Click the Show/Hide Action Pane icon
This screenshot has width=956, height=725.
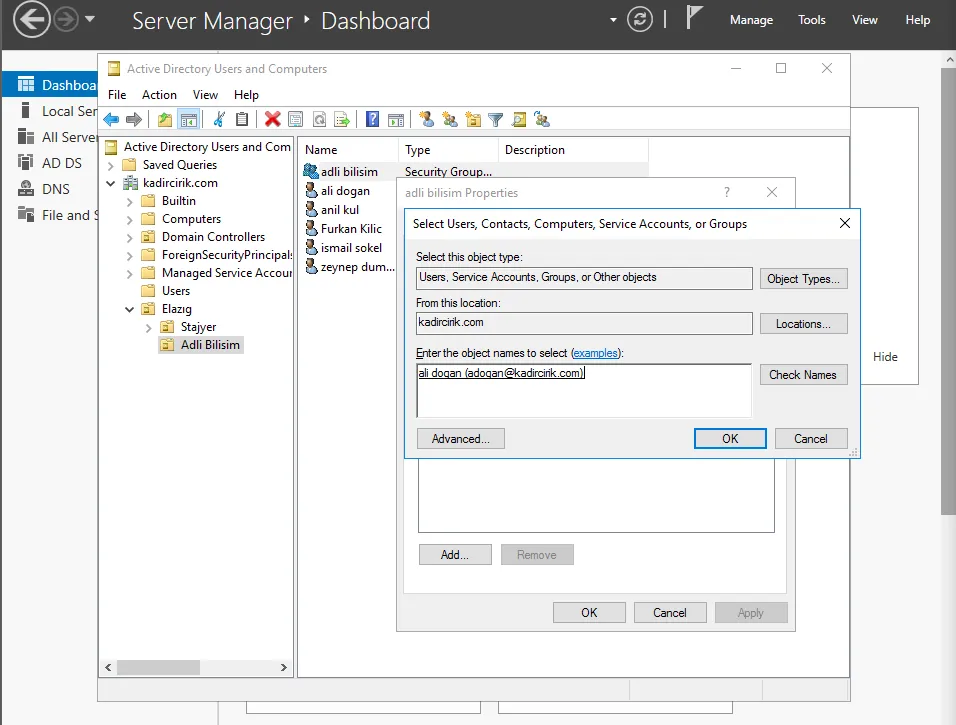coord(396,120)
